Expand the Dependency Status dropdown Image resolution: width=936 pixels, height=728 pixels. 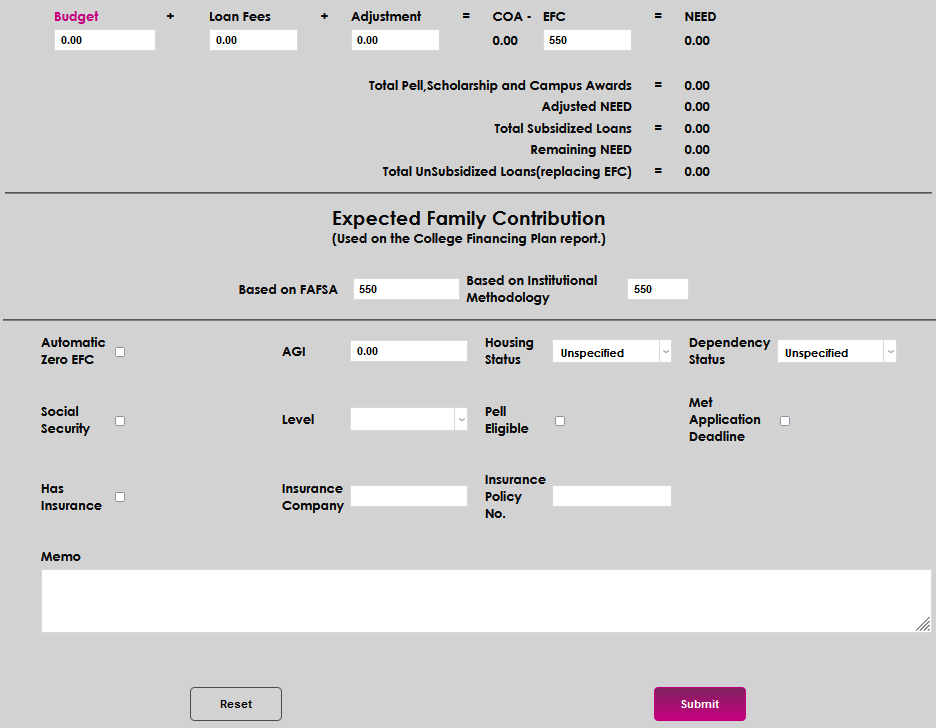click(x=836, y=352)
